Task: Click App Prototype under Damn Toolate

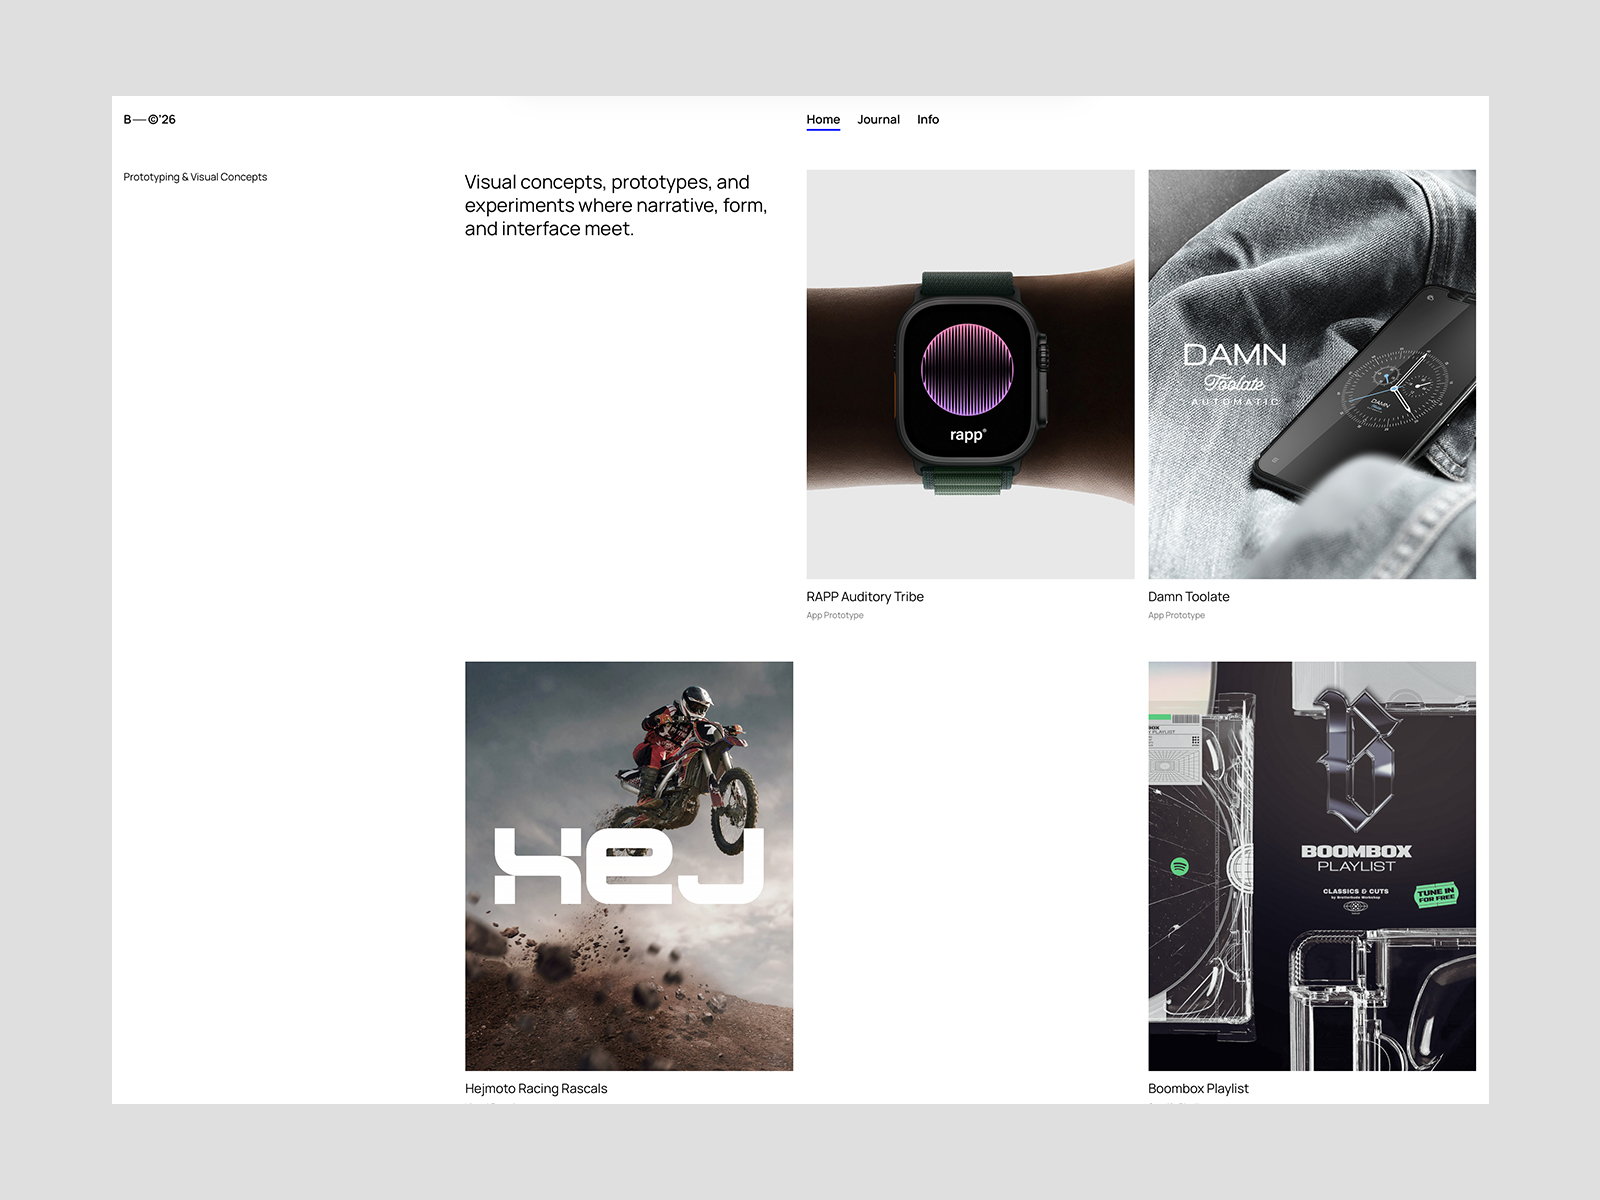Action: tap(1176, 616)
